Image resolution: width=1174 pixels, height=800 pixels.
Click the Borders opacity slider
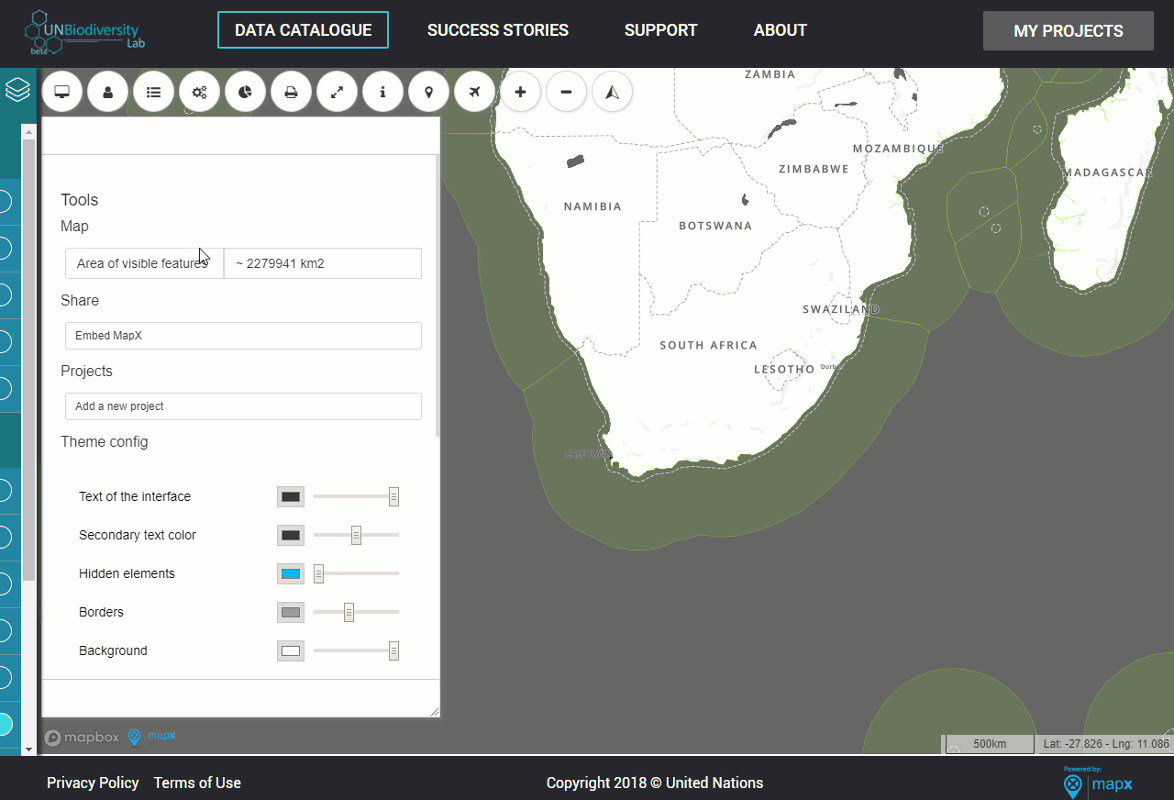click(x=356, y=612)
